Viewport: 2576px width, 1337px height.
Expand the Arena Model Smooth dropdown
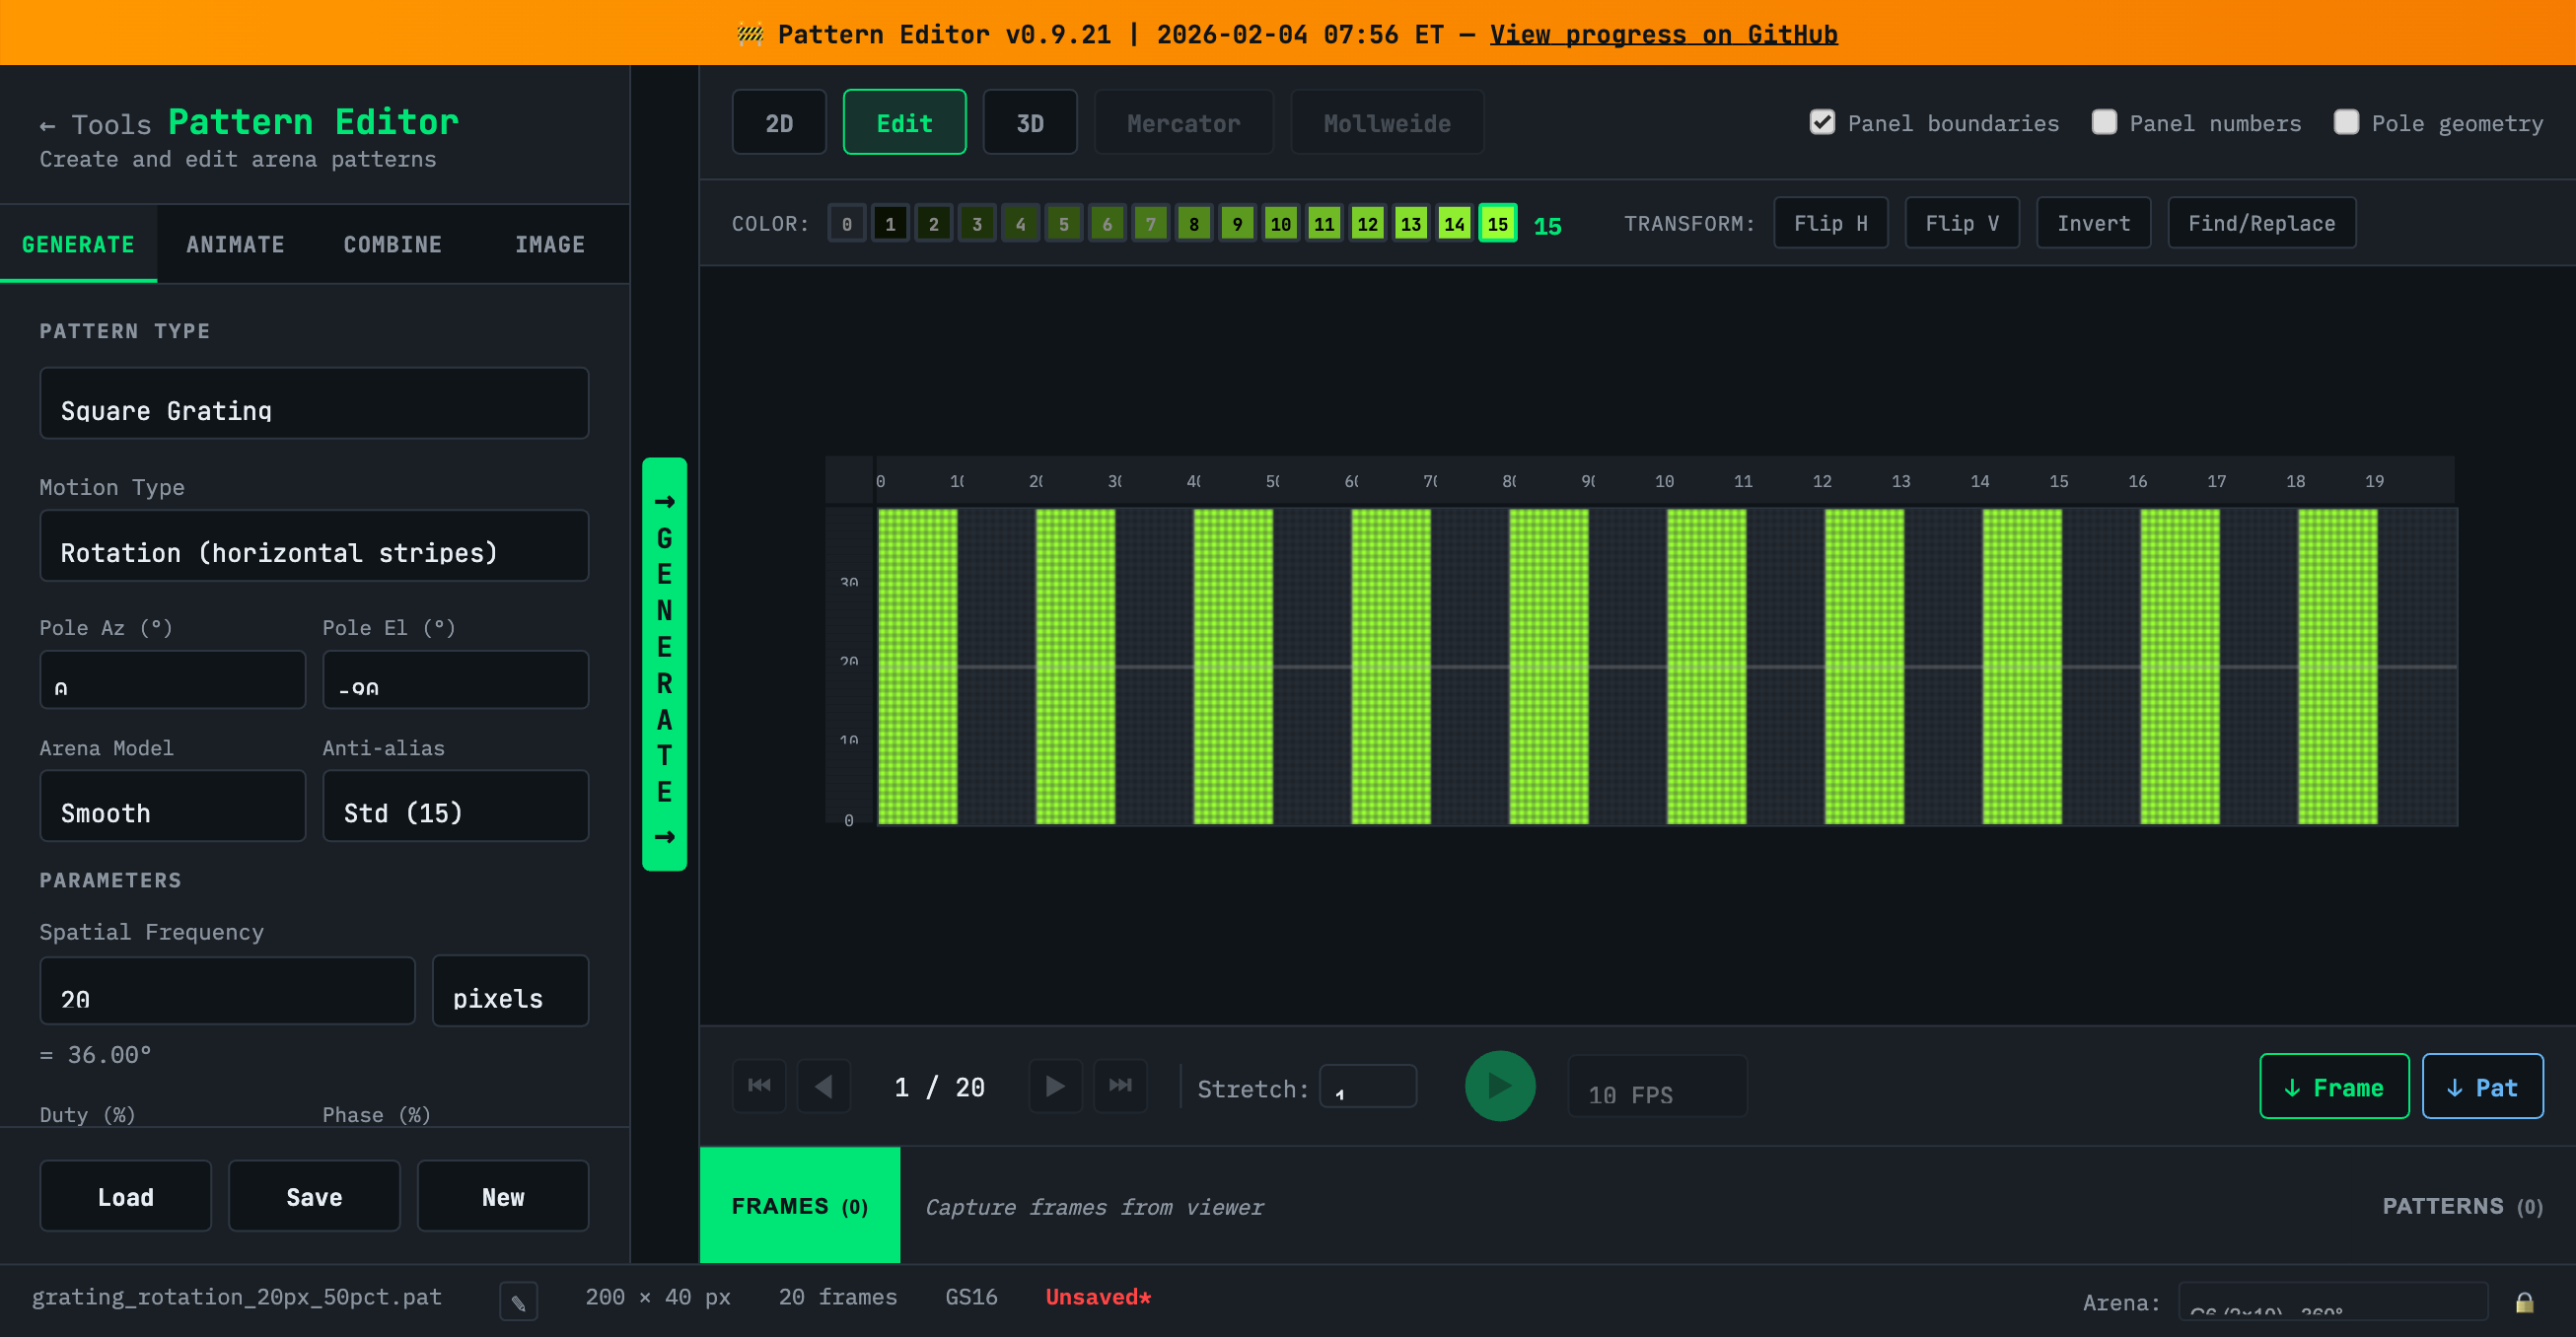click(172, 806)
